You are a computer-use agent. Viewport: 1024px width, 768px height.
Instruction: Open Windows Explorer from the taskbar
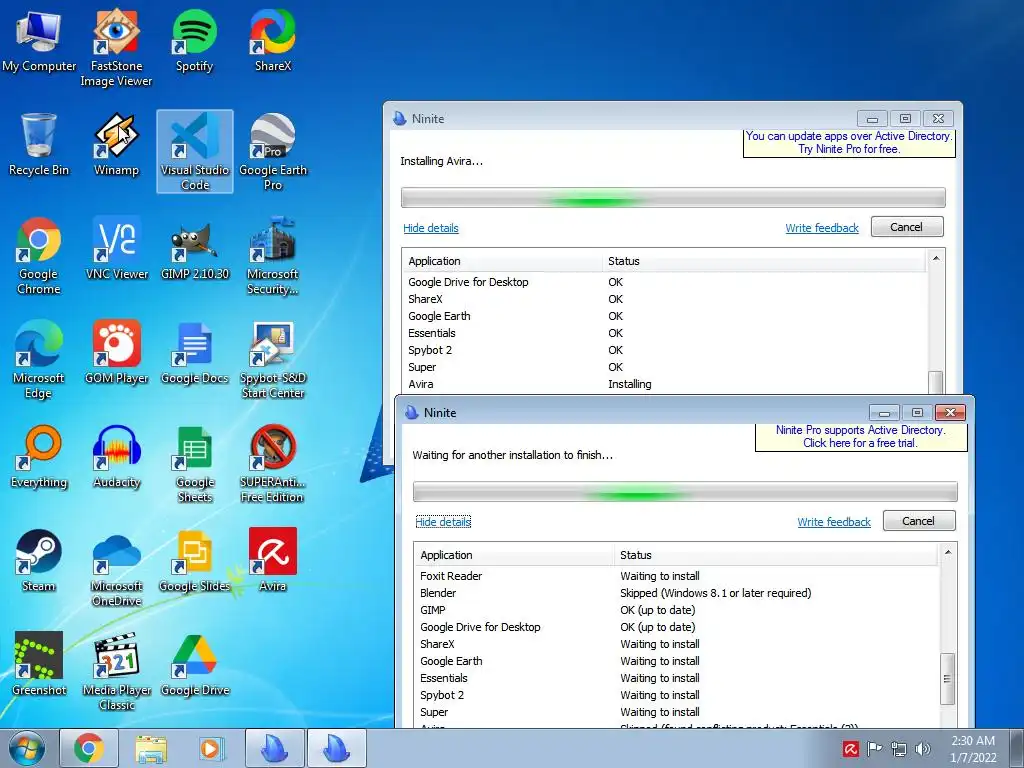click(x=151, y=748)
